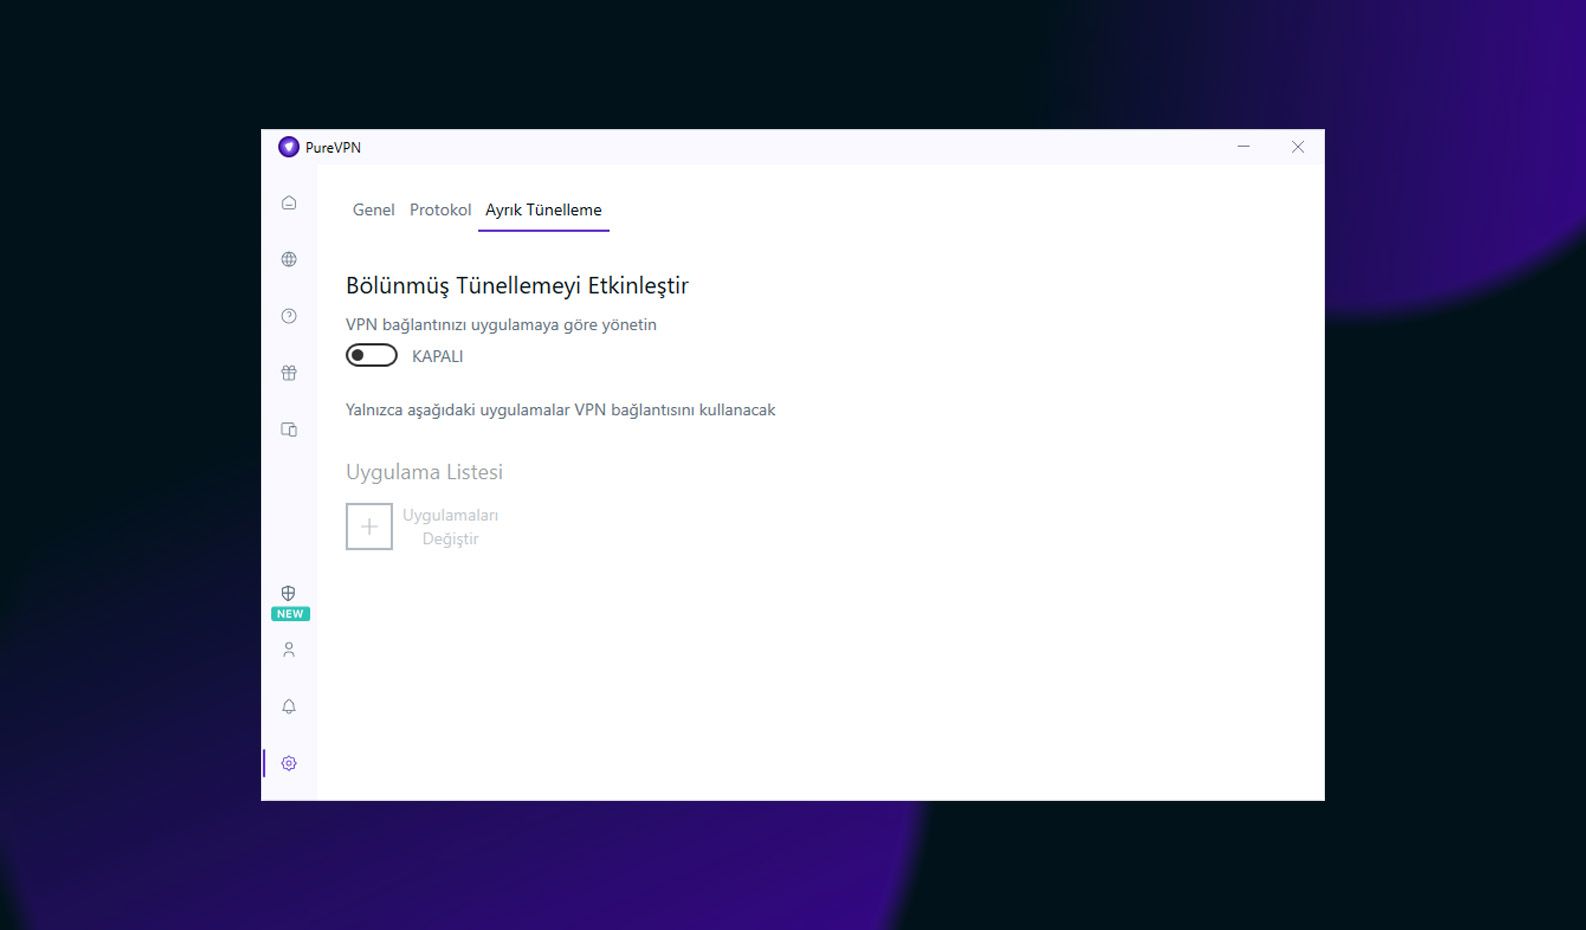Open the gift rewards icon
1586x930 pixels.
coord(289,373)
